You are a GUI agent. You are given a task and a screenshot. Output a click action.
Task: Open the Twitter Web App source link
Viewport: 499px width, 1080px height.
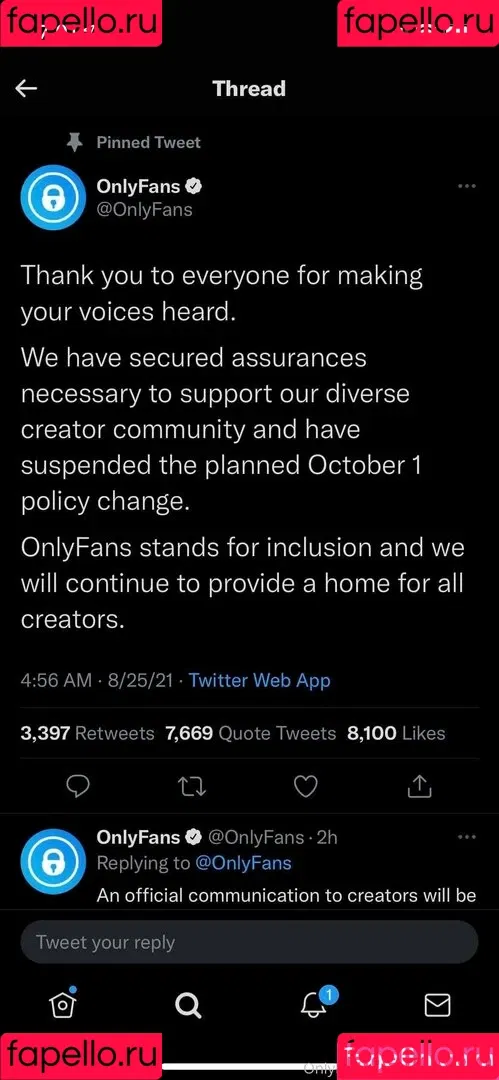[x=260, y=681]
